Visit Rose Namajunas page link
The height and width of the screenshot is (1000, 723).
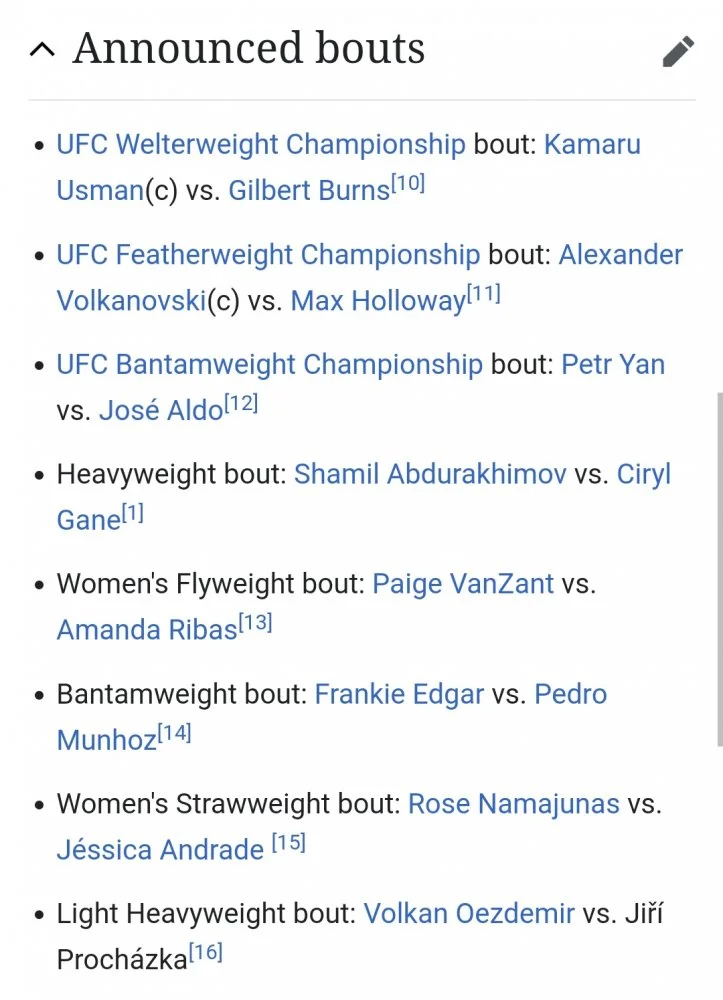[513, 804]
